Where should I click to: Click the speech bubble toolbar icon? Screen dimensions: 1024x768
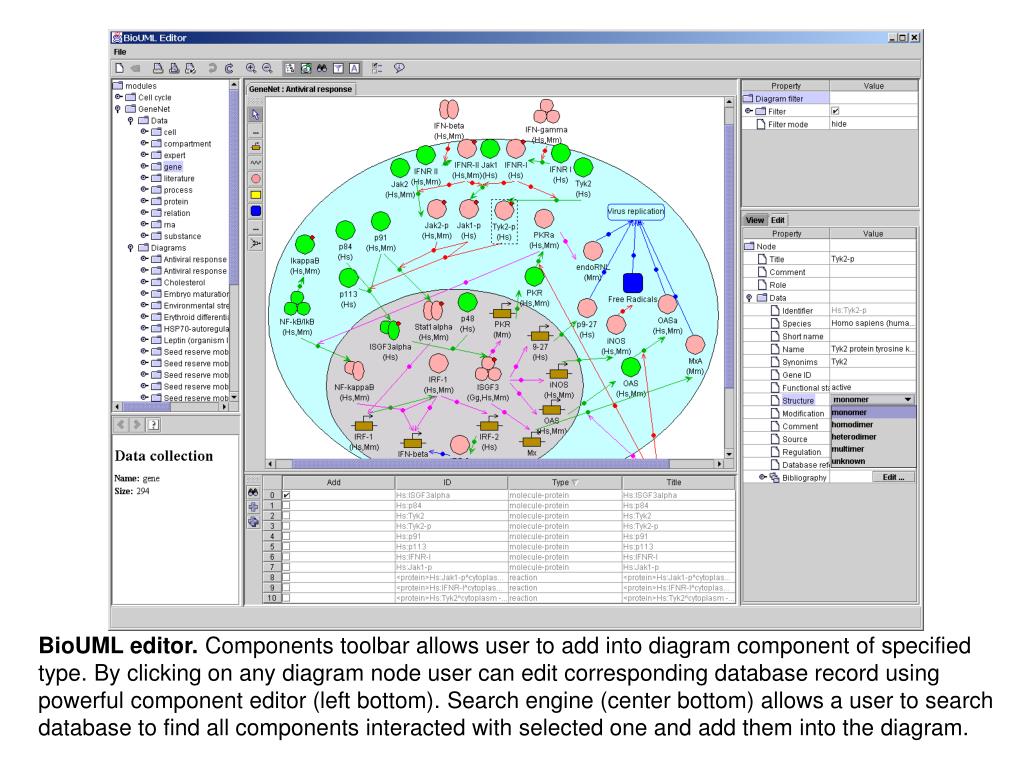(x=399, y=68)
